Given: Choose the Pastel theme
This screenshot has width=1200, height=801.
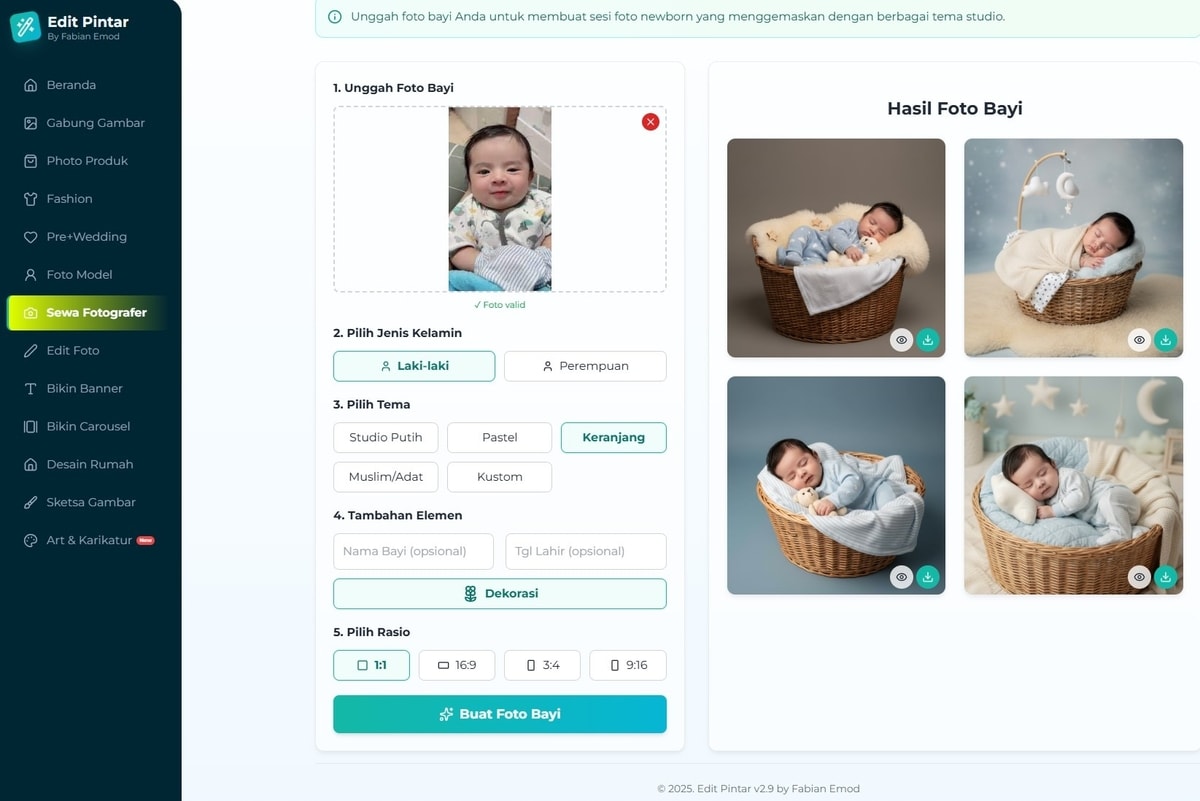Looking at the screenshot, I should coord(499,438).
